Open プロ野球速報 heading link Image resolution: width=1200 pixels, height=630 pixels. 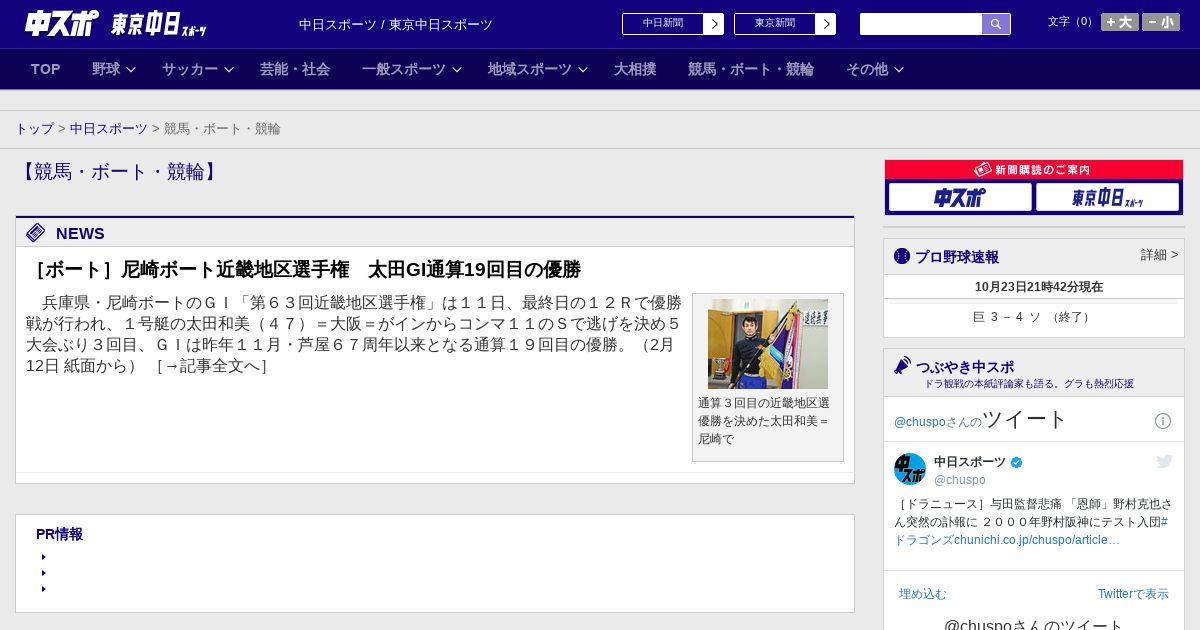tap(957, 257)
